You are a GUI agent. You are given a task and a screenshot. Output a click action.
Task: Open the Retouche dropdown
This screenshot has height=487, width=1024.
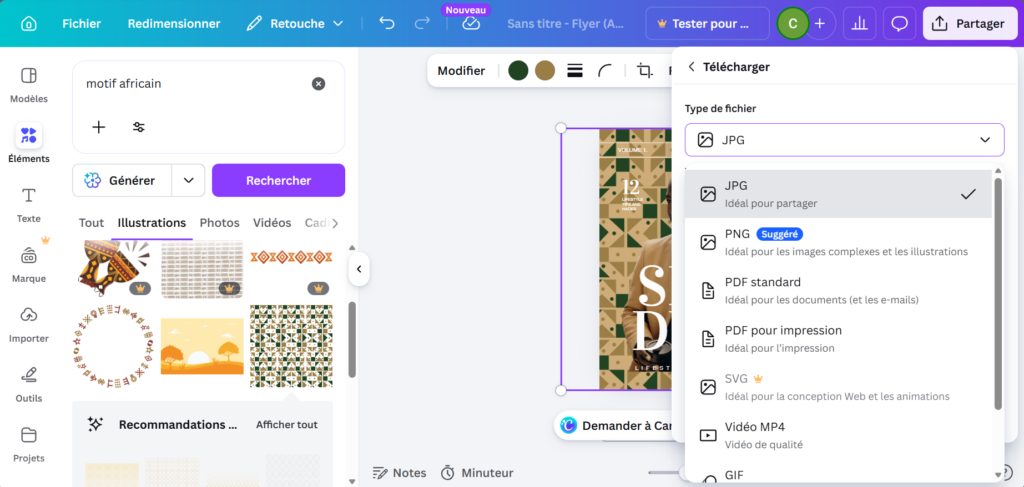[295, 24]
